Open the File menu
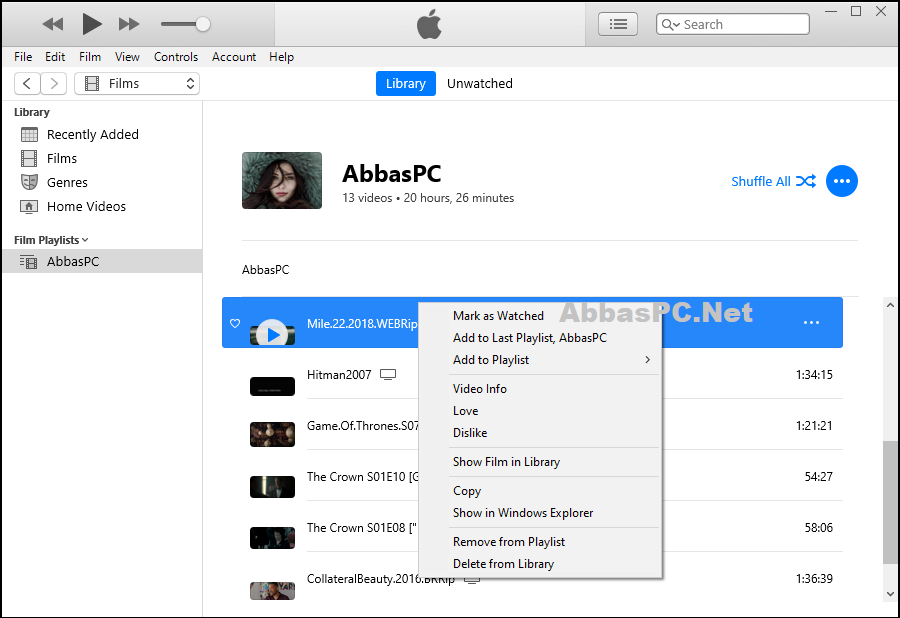The image size is (900, 618). click(x=23, y=57)
